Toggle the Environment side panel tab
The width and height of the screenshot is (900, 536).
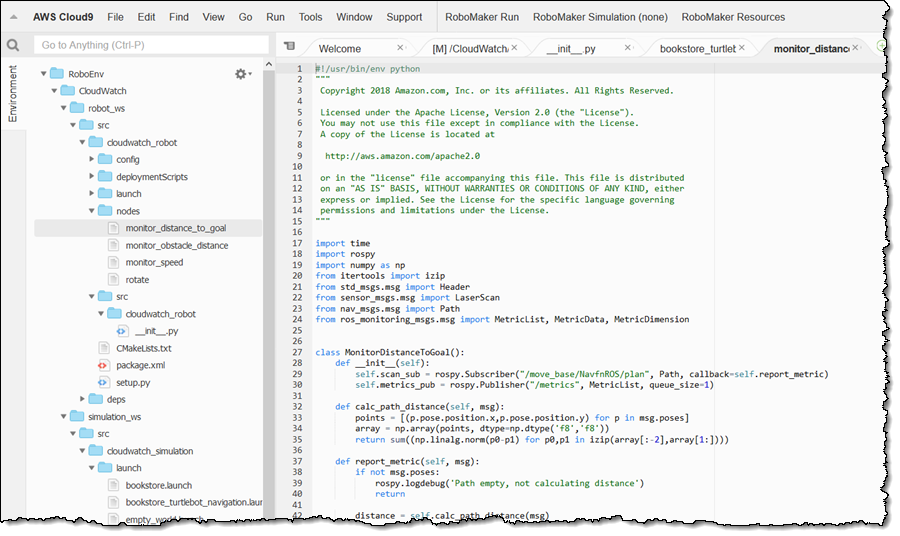click(13, 95)
